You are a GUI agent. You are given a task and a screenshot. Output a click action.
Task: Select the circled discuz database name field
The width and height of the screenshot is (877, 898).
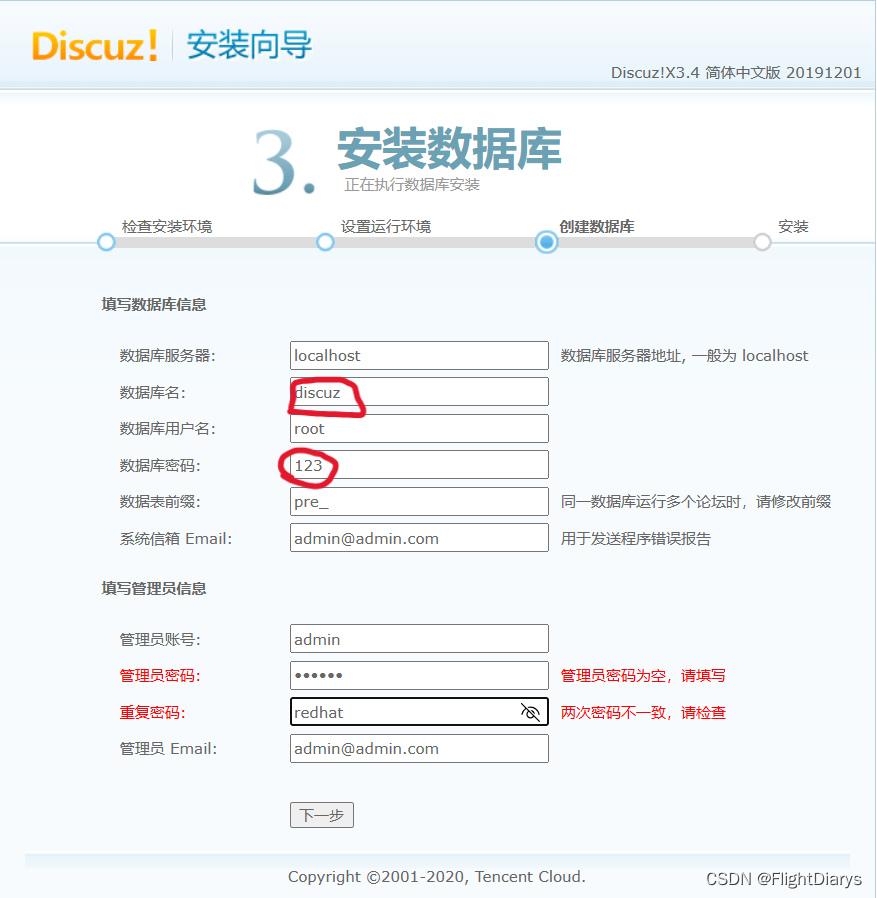click(419, 391)
